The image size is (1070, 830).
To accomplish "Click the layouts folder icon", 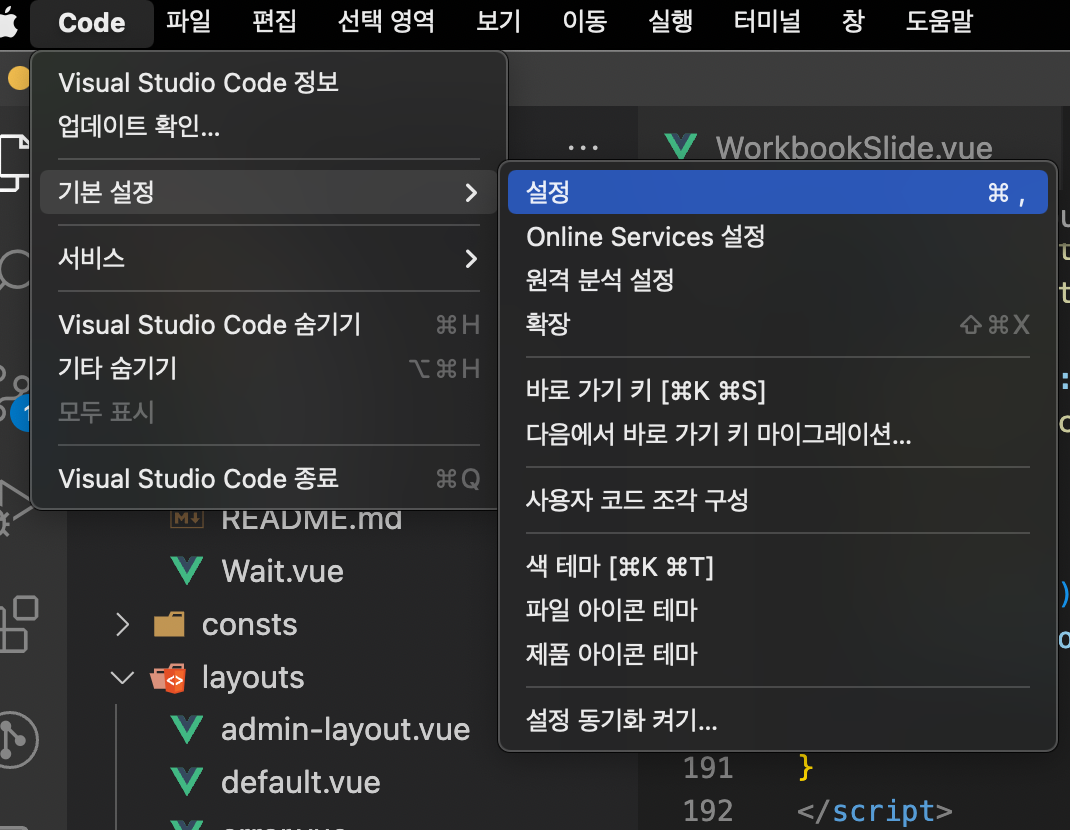I will 169,677.
